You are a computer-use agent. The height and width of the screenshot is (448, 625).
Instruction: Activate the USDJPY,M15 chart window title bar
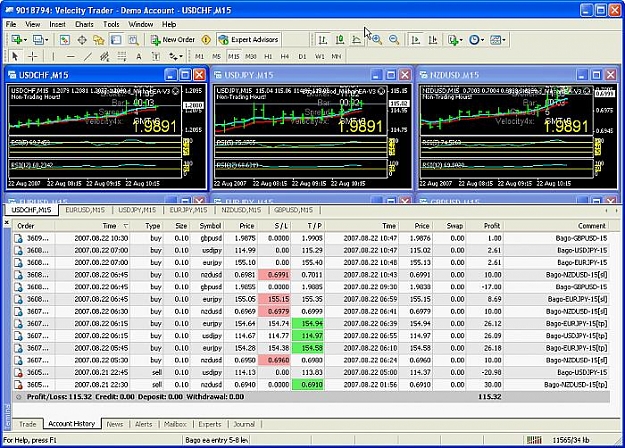[312, 75]
